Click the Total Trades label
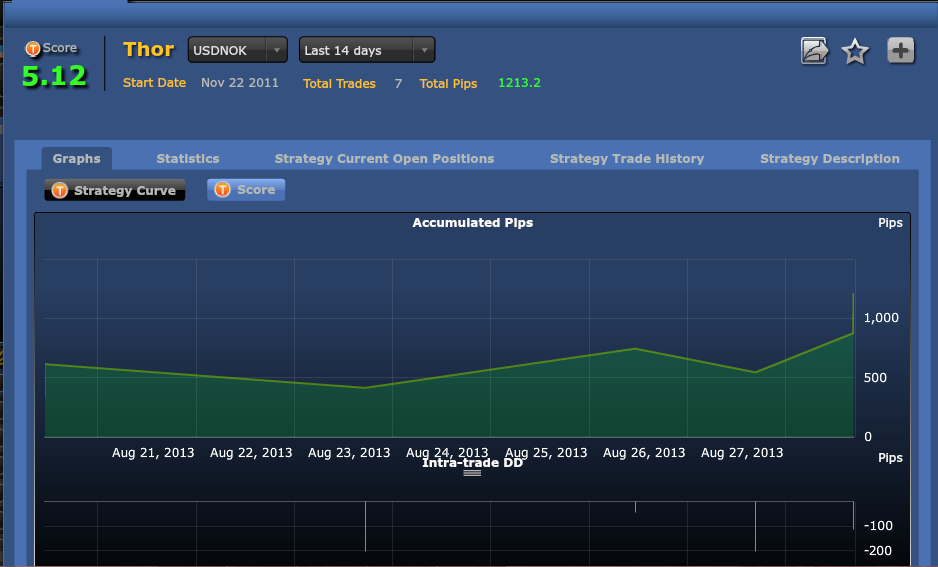This screenshot has height=567, width=938. 339,83
